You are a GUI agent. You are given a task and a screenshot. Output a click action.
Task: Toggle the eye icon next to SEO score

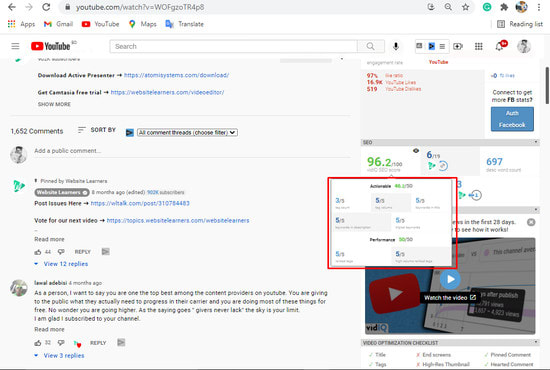(416, 150)
